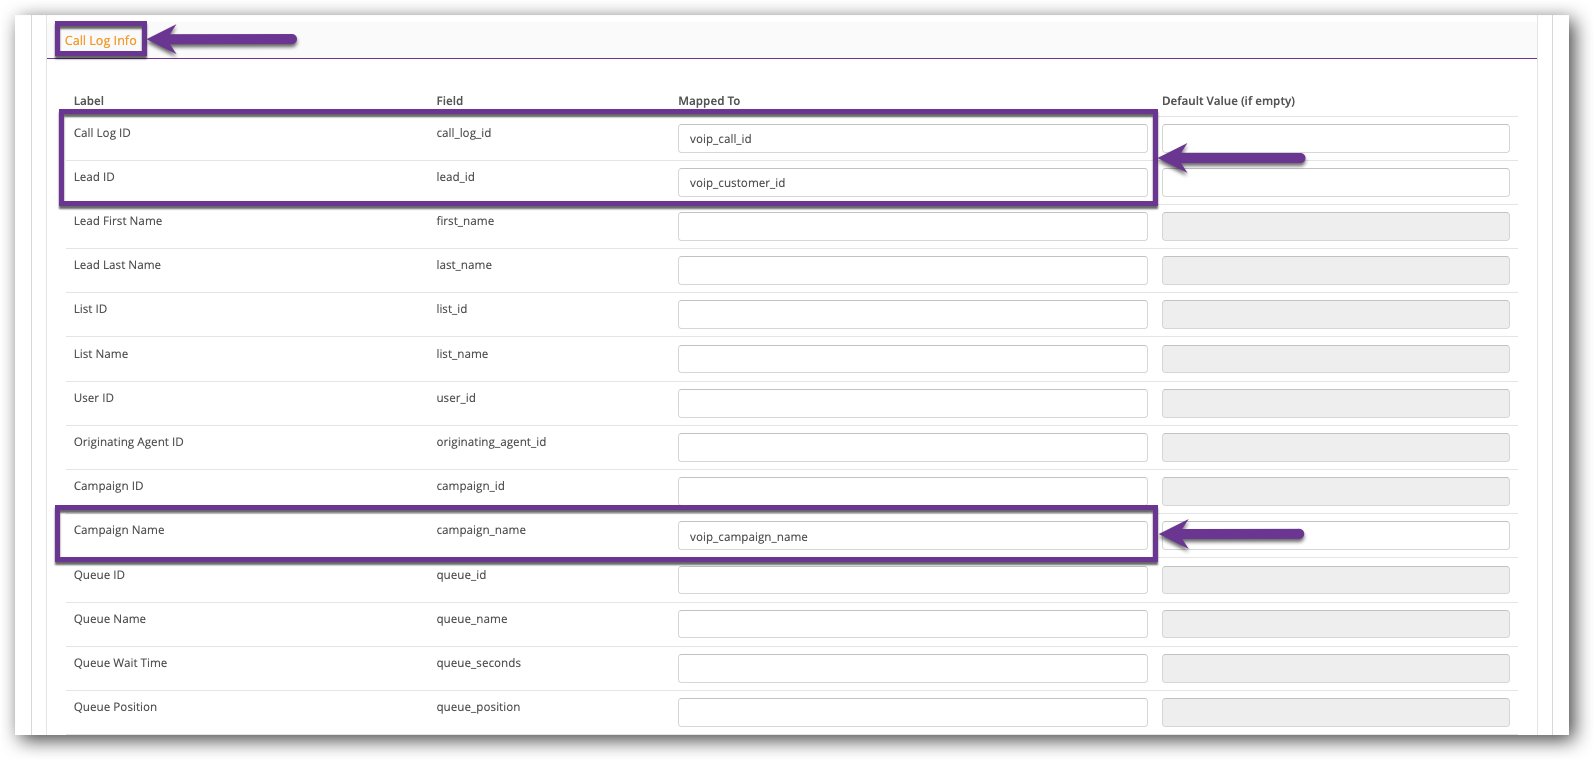
Task: Click Mapped To input for Originating Agent ID
Action: (912, 447)
